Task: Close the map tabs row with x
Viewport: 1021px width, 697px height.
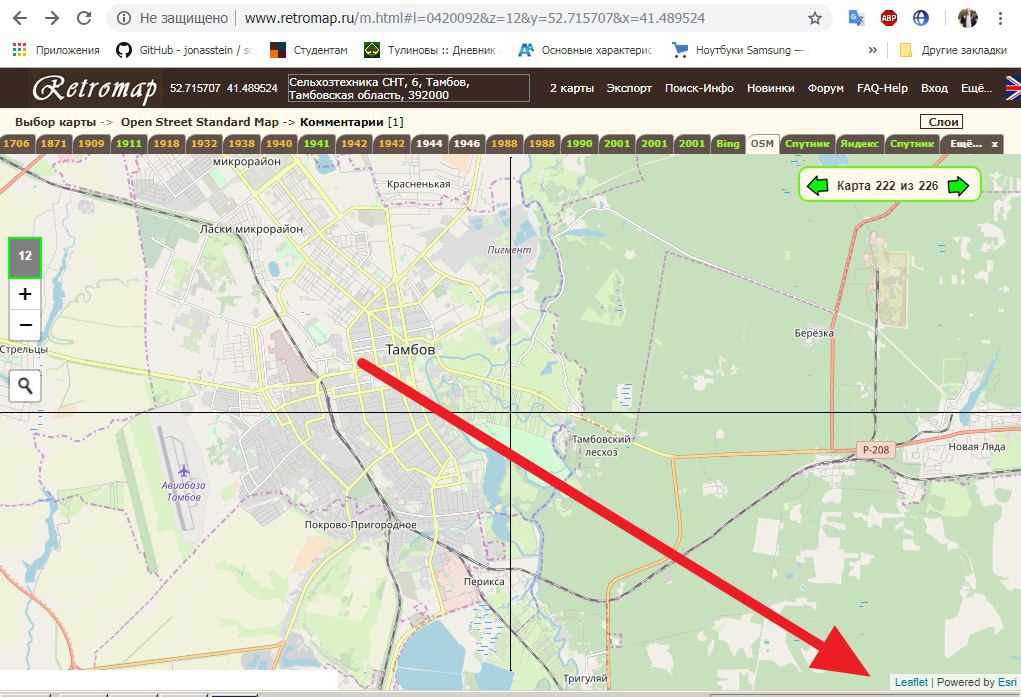Action: point(994,144)
